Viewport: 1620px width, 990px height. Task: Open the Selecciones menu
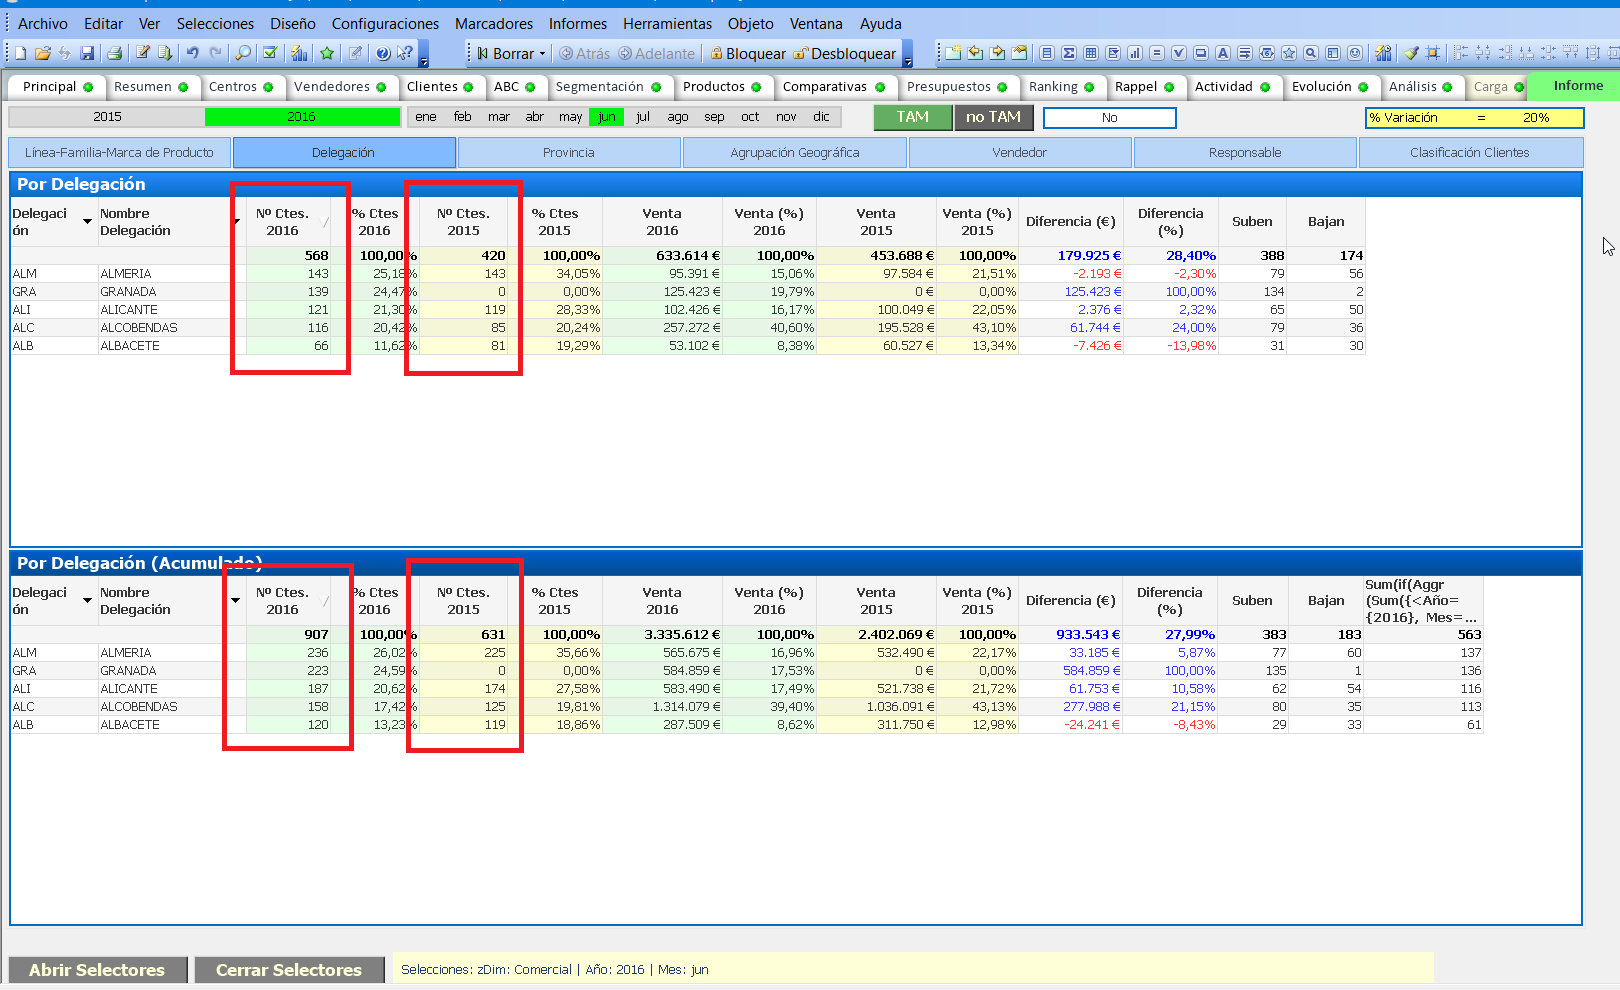pos(215,23)
